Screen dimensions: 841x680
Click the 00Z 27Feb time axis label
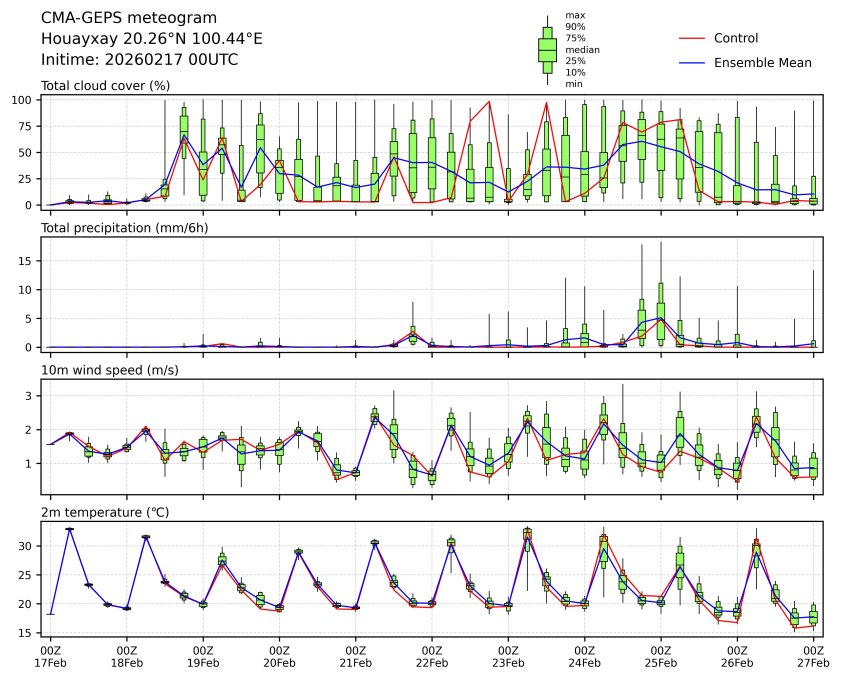pyautogui.click(x=813, y=655)
